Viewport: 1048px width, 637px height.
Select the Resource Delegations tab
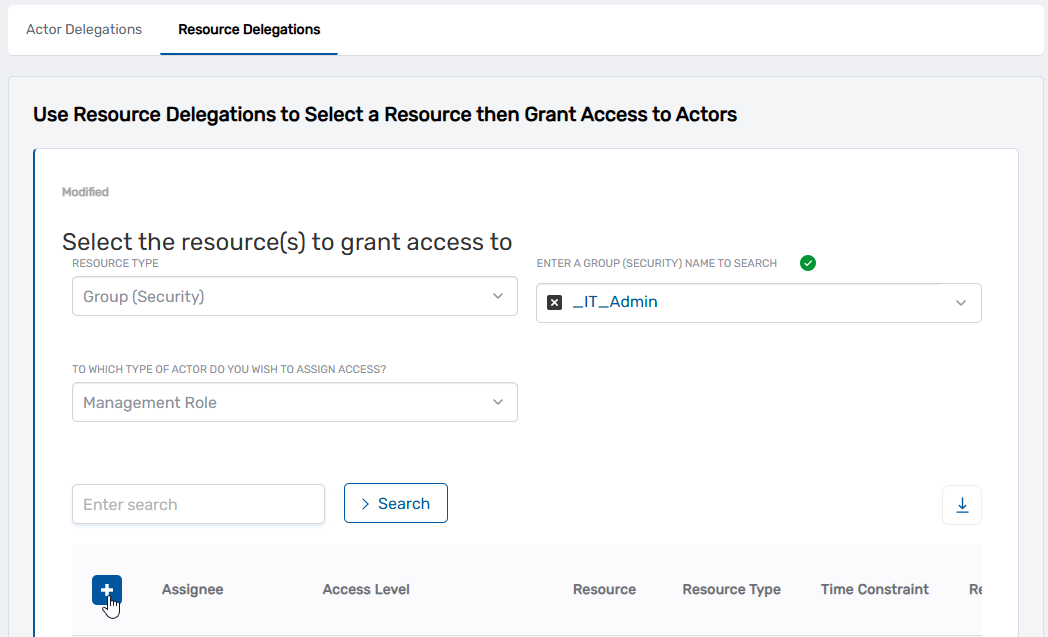click(x=249, y=29)
